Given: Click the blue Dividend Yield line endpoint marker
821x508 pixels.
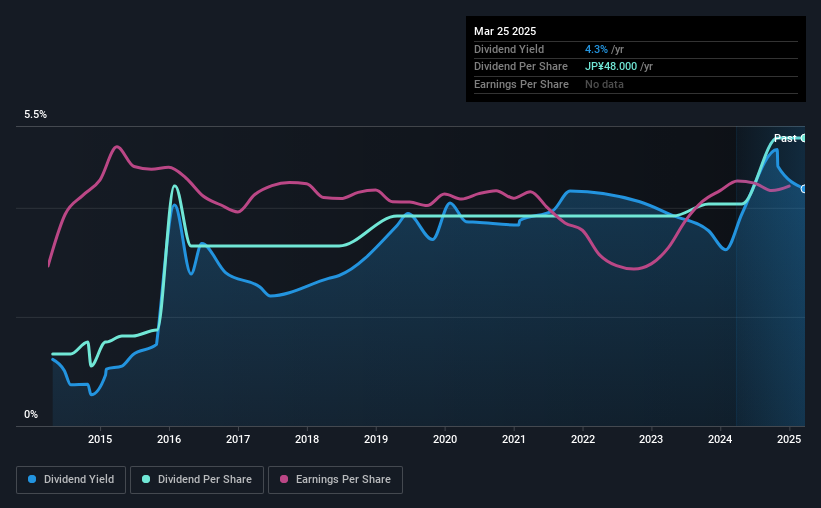Looking at the screenshot, I should (804, 189).
